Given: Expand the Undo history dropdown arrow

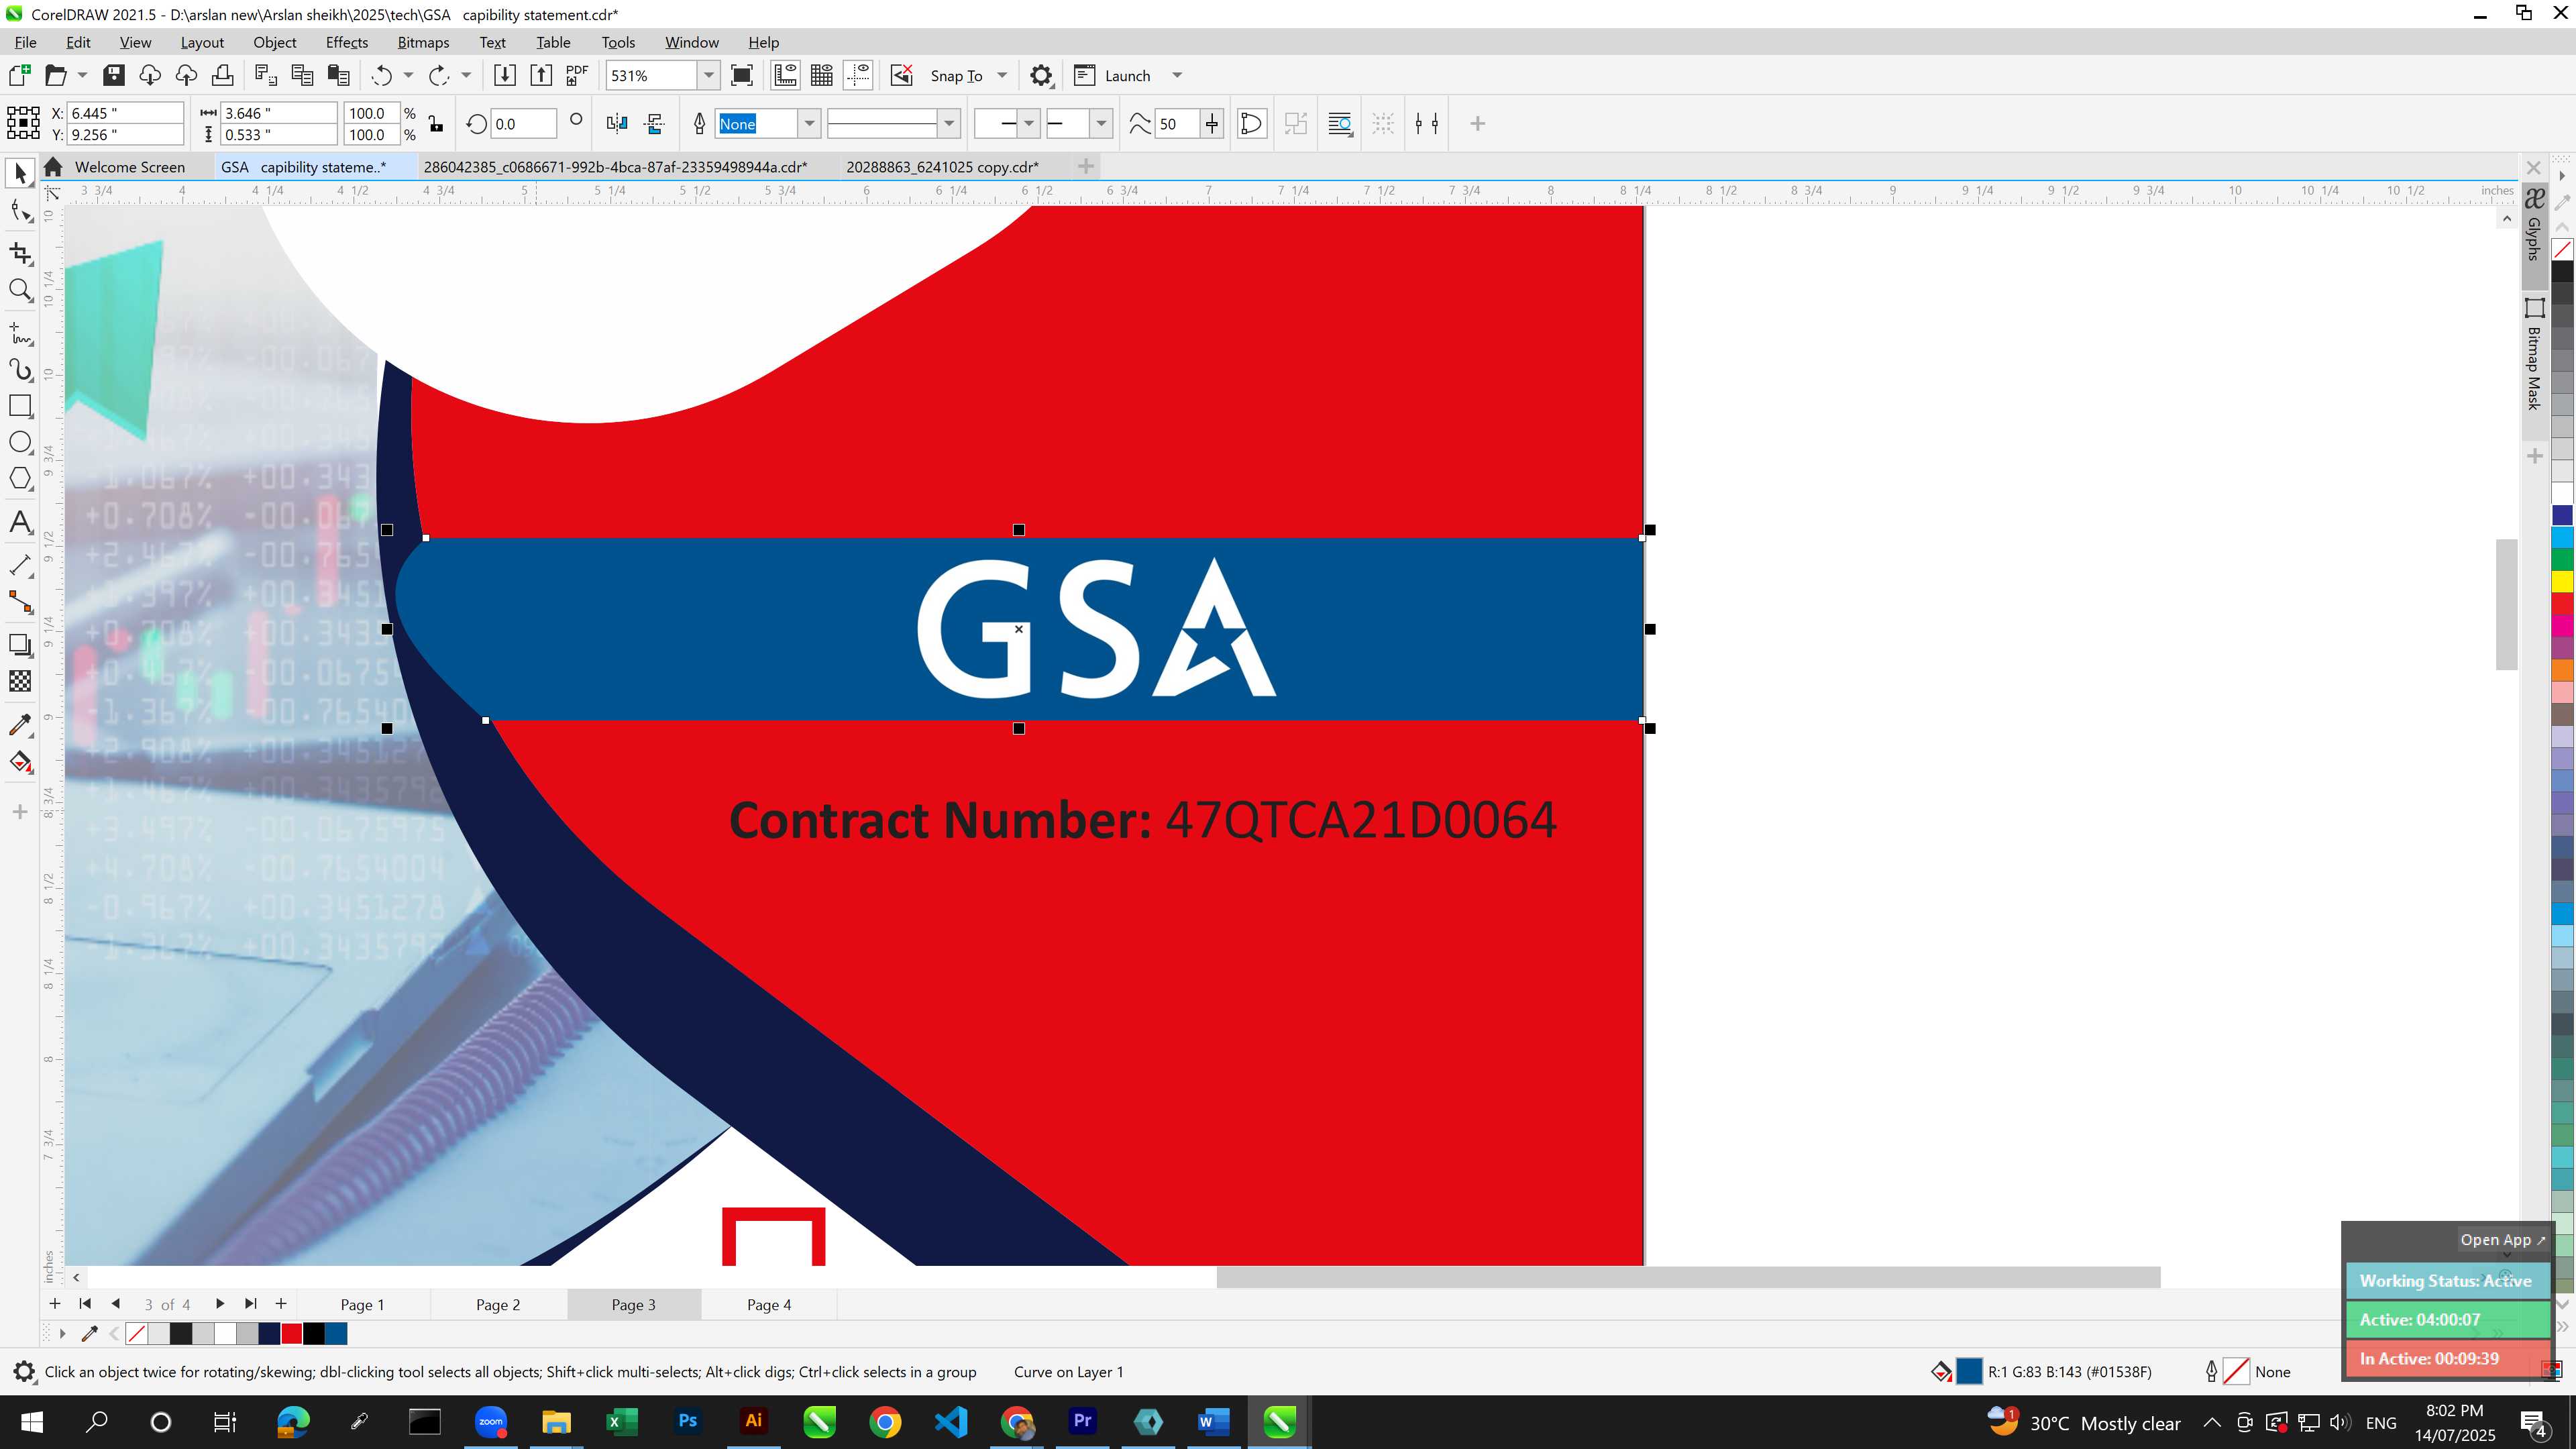Looking at the screenshot, I should [x=407, y=76].
